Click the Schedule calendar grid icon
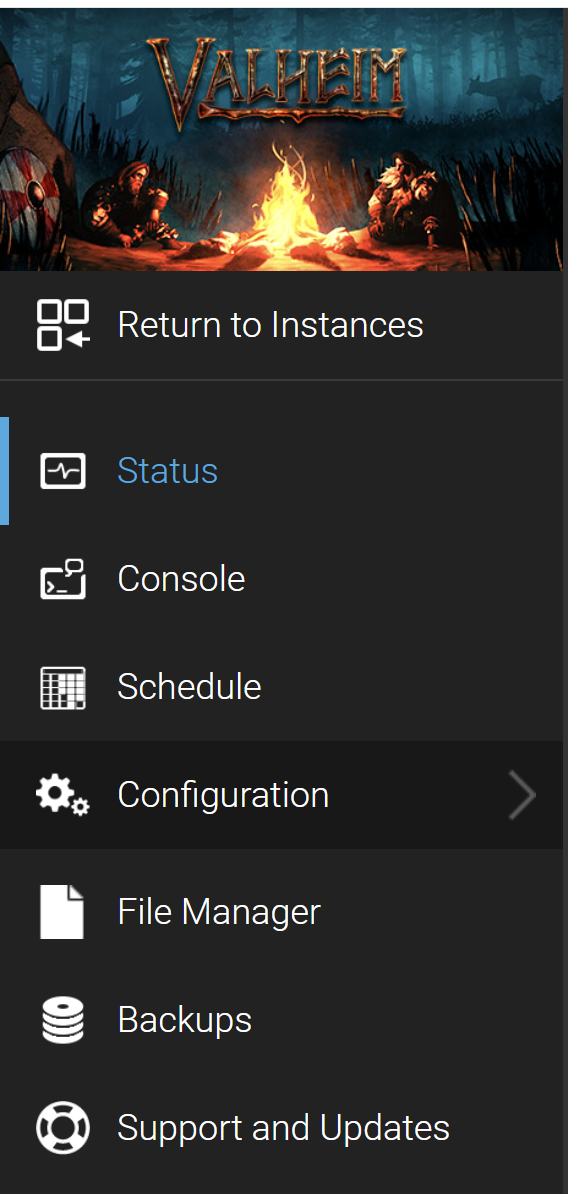Viewport: 568px width, 1194px height. coord(62,688)
